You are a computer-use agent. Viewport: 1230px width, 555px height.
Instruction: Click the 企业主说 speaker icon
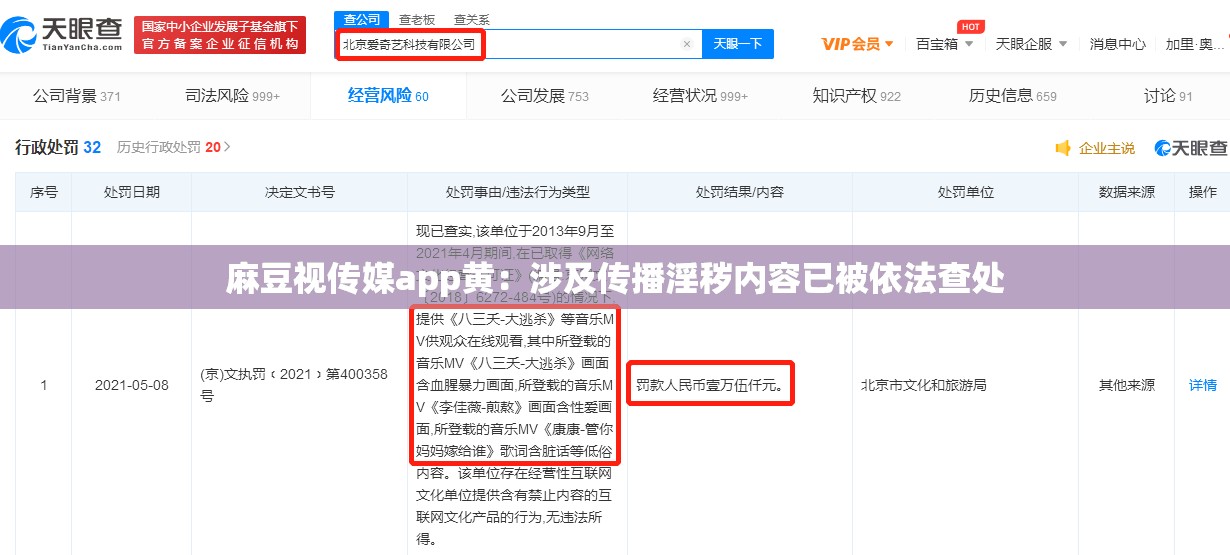1063,148
